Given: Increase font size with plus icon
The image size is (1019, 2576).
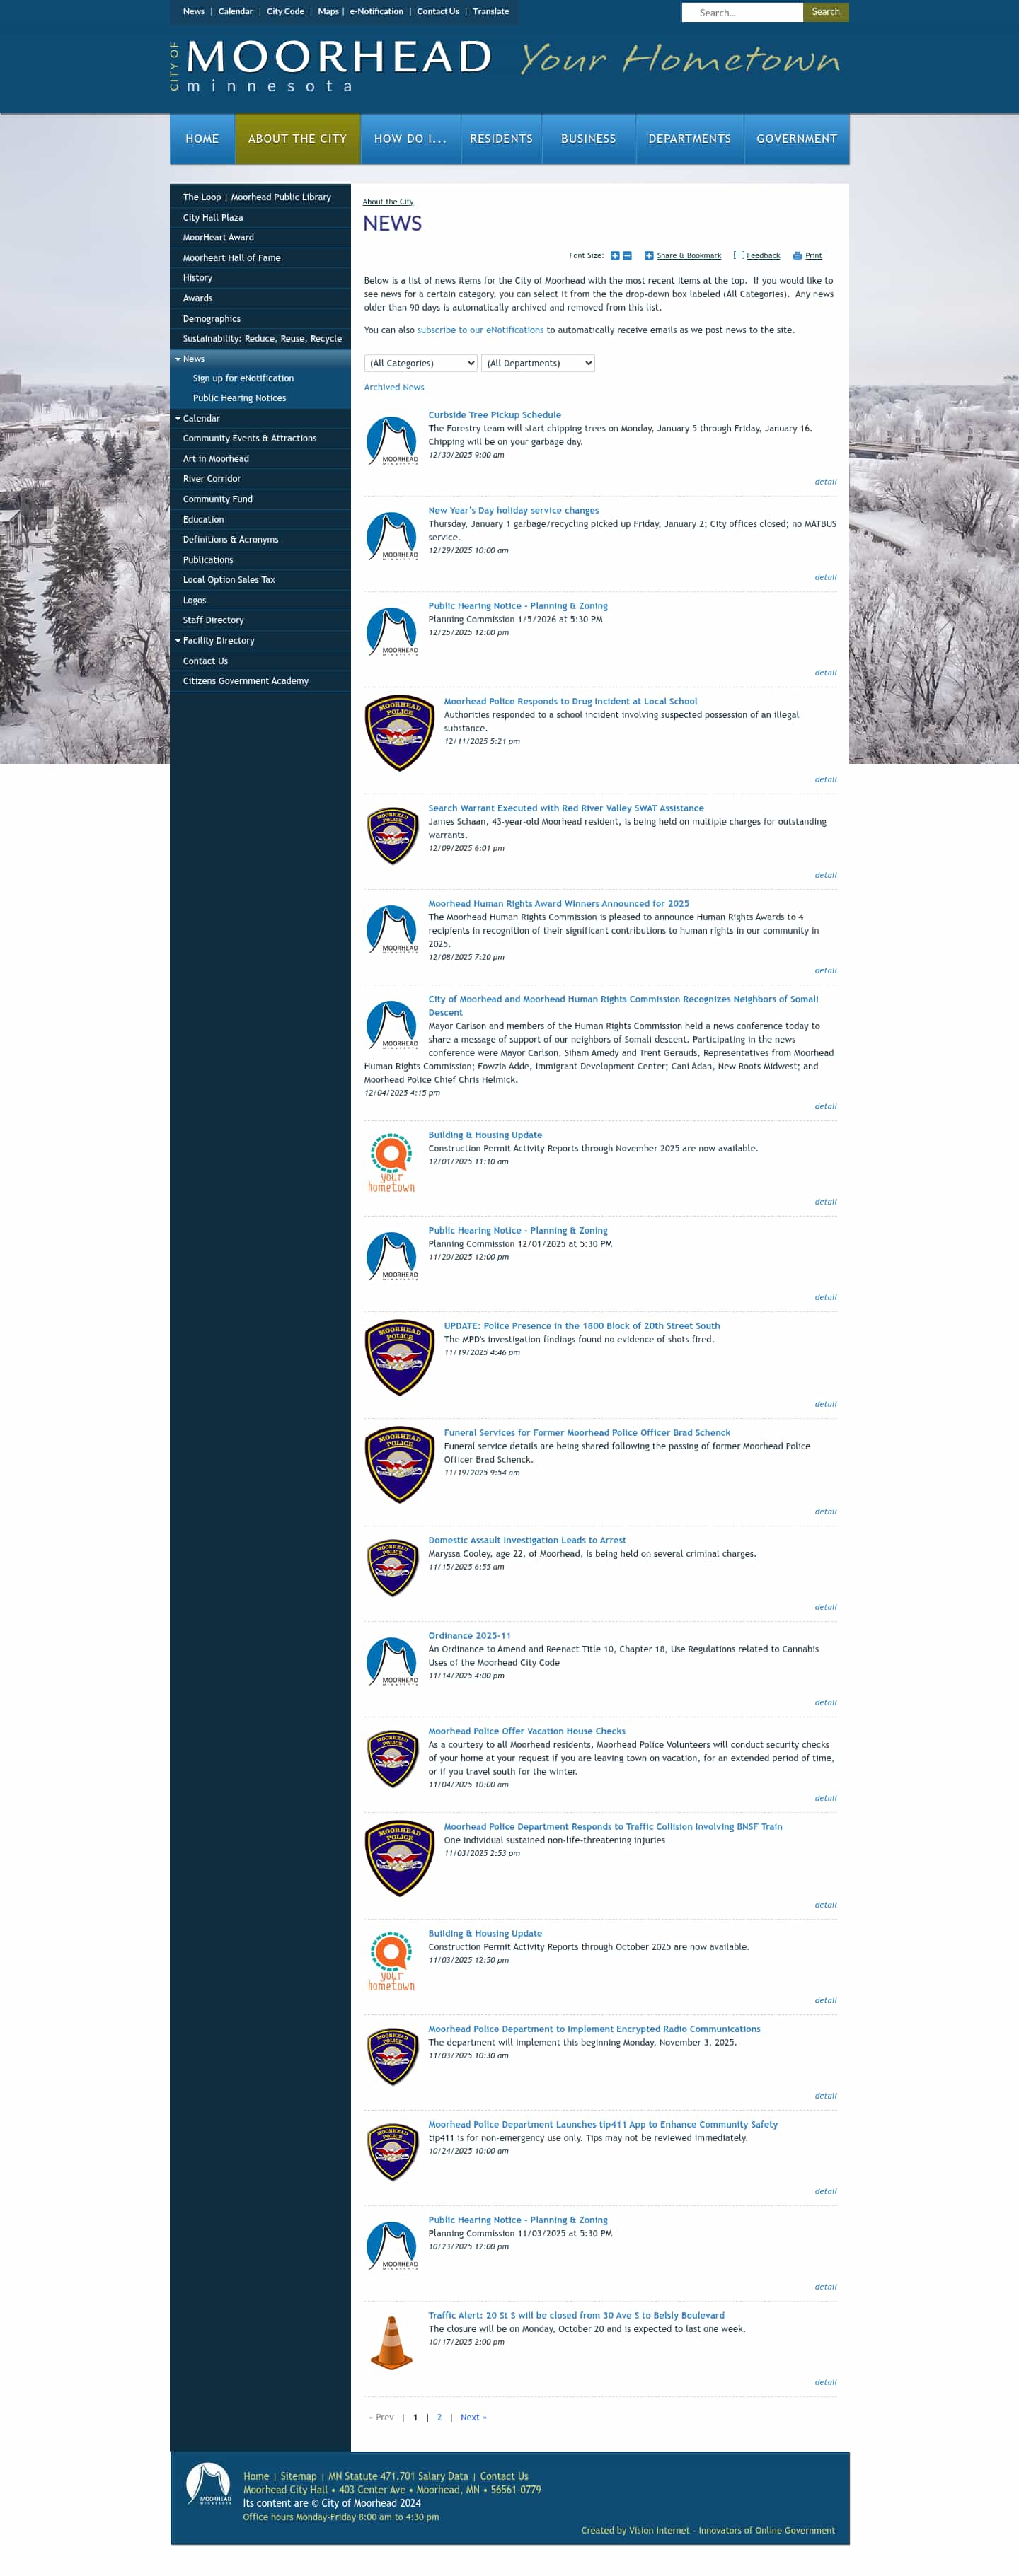Looking at the screenshot, I should 615,255.
